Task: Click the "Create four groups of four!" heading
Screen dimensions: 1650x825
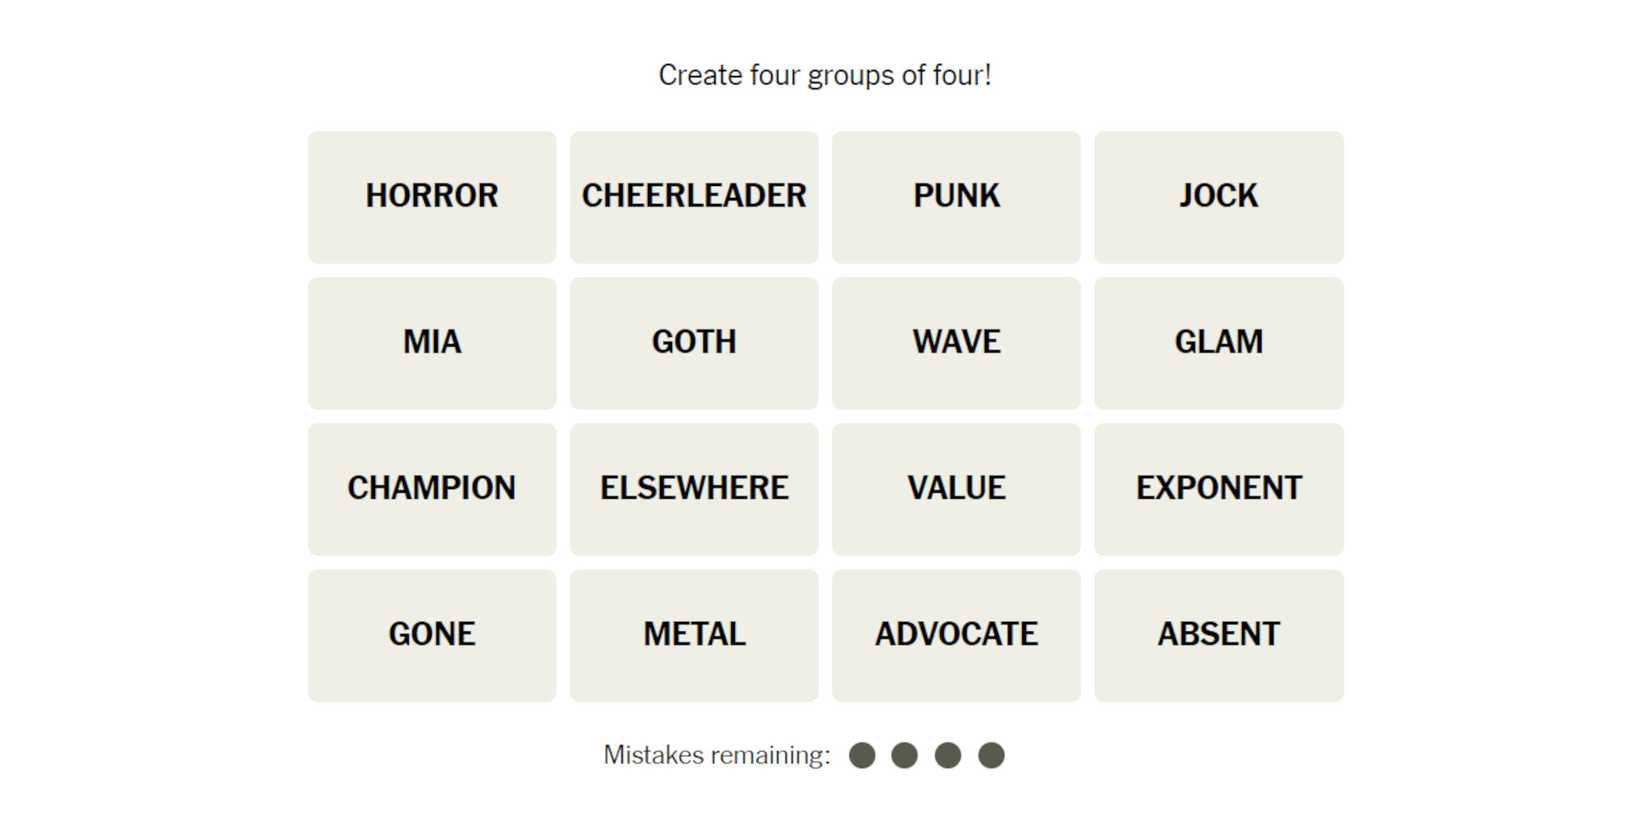Action: tap(825, 76)
